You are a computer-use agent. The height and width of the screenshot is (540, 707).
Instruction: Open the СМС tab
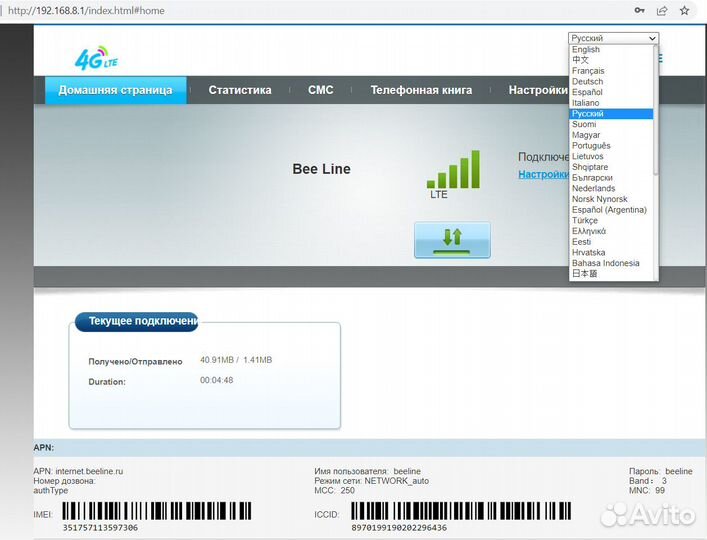pyautogui.click(x=321, y=90)
